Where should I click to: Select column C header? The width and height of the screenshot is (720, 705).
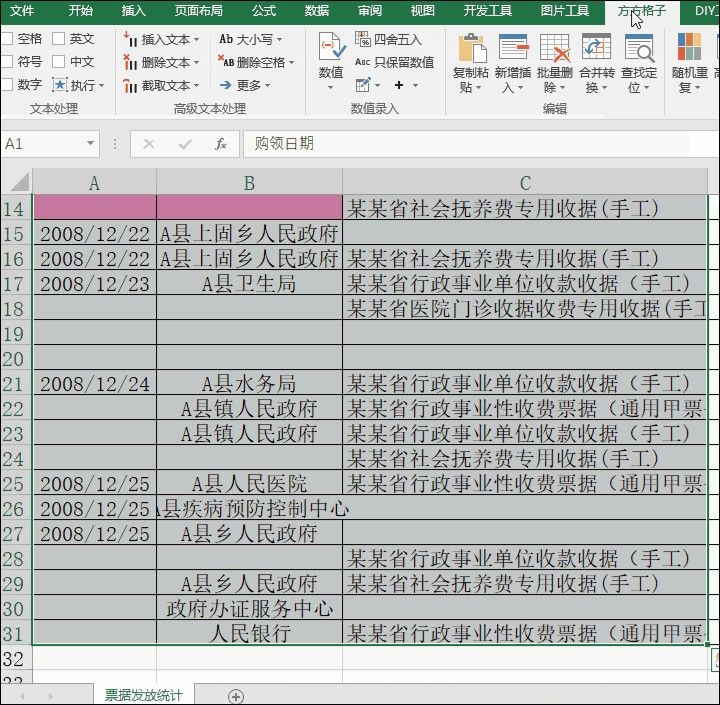click(x=525, y=183)
